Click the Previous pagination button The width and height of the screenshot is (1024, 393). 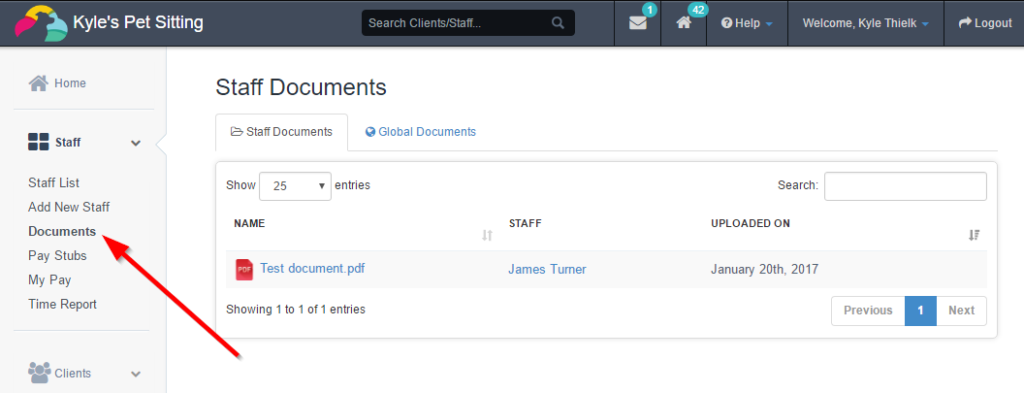click(x=868, y=311)
